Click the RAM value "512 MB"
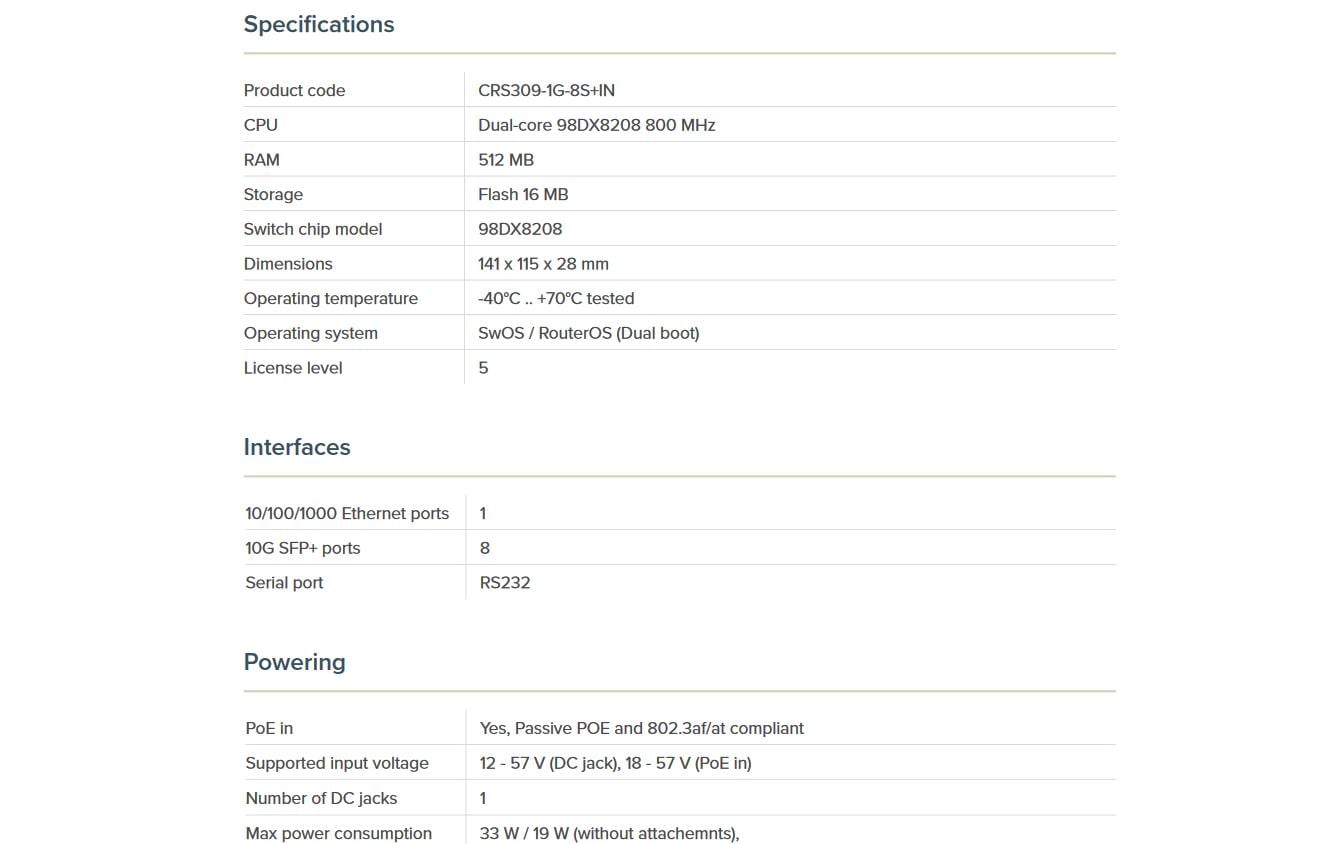This screenshot has width=1341, height=844. point(506,160)
